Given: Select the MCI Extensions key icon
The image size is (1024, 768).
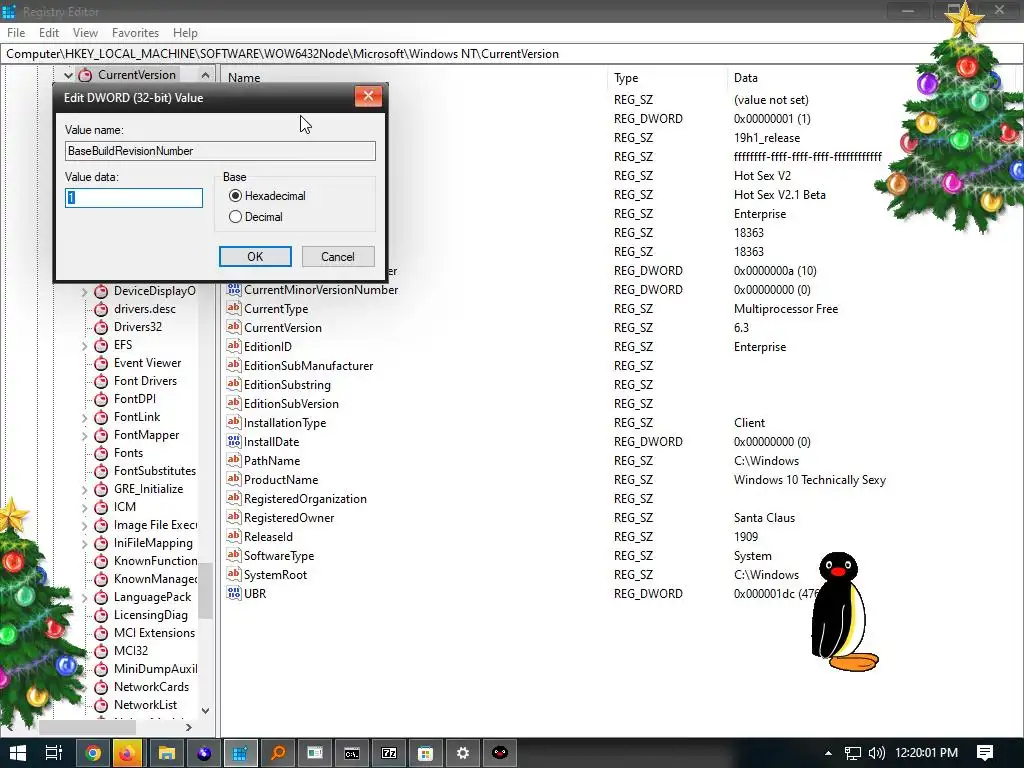Looking at the screenshot, I should click(101, 633).
